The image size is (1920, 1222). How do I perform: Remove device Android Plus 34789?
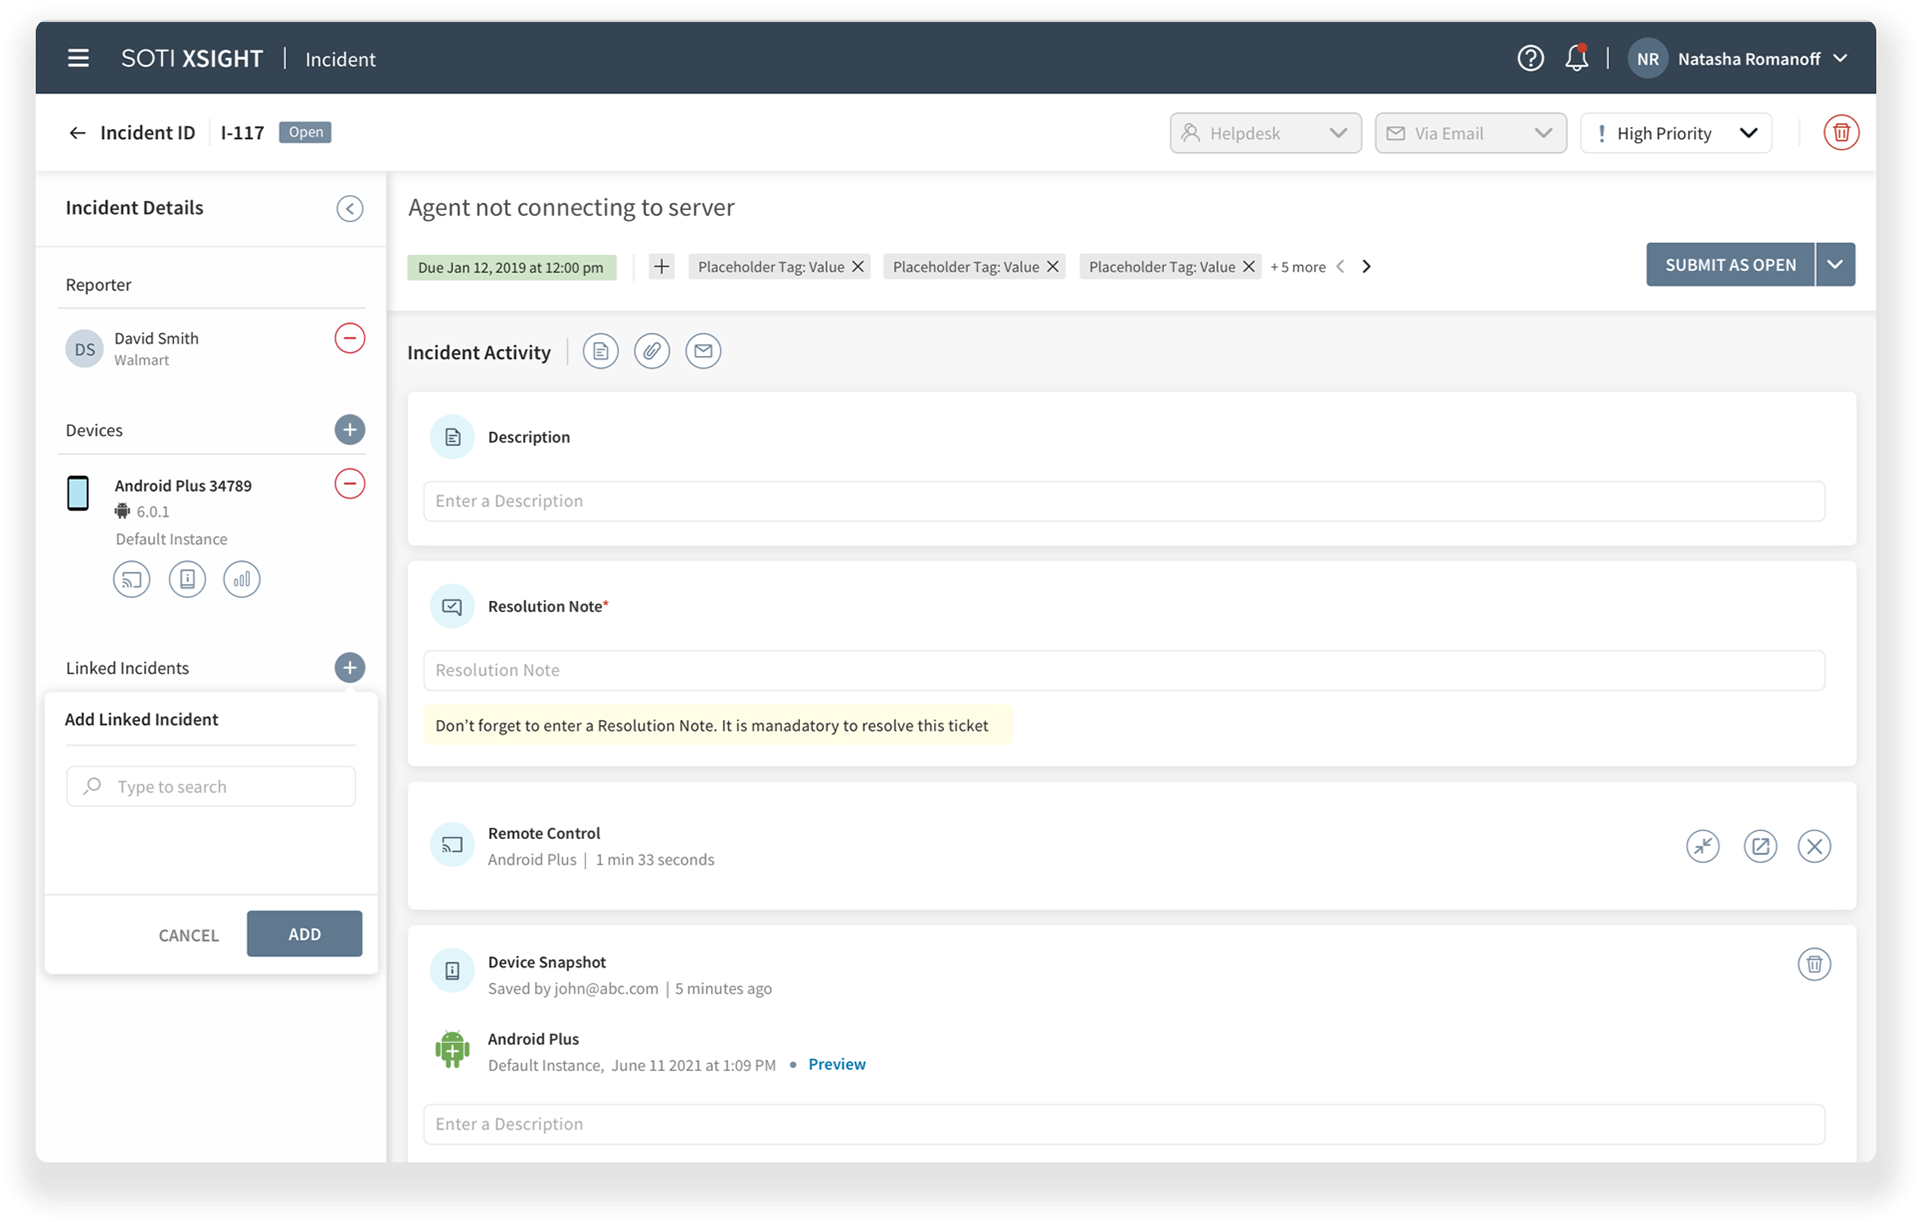tap(349, 484)
